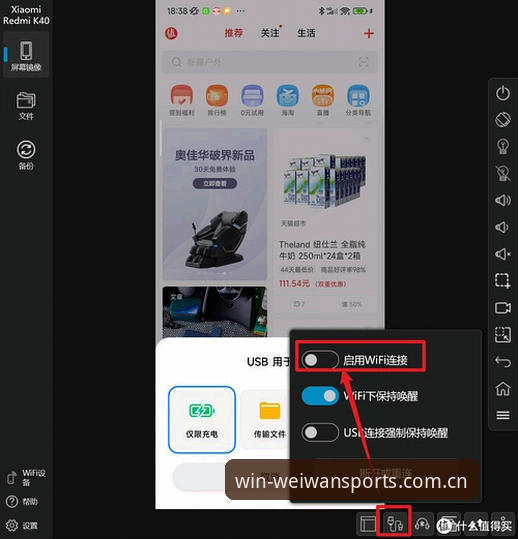Open the 文章 article thumbnail
Viewport: 518px width, 539px height.
(215, 312)
